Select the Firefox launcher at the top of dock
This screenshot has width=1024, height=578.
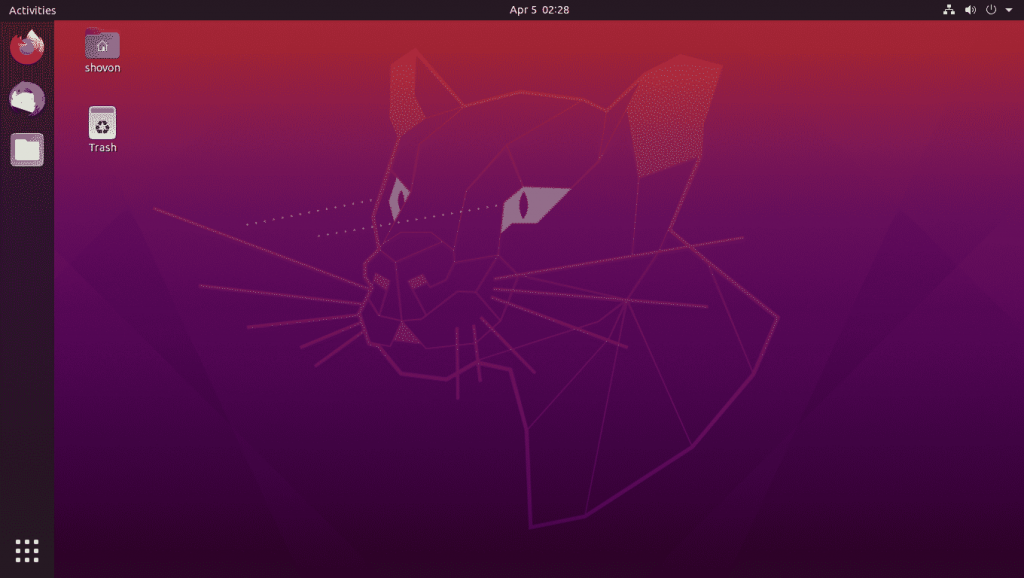pos(26,45)
